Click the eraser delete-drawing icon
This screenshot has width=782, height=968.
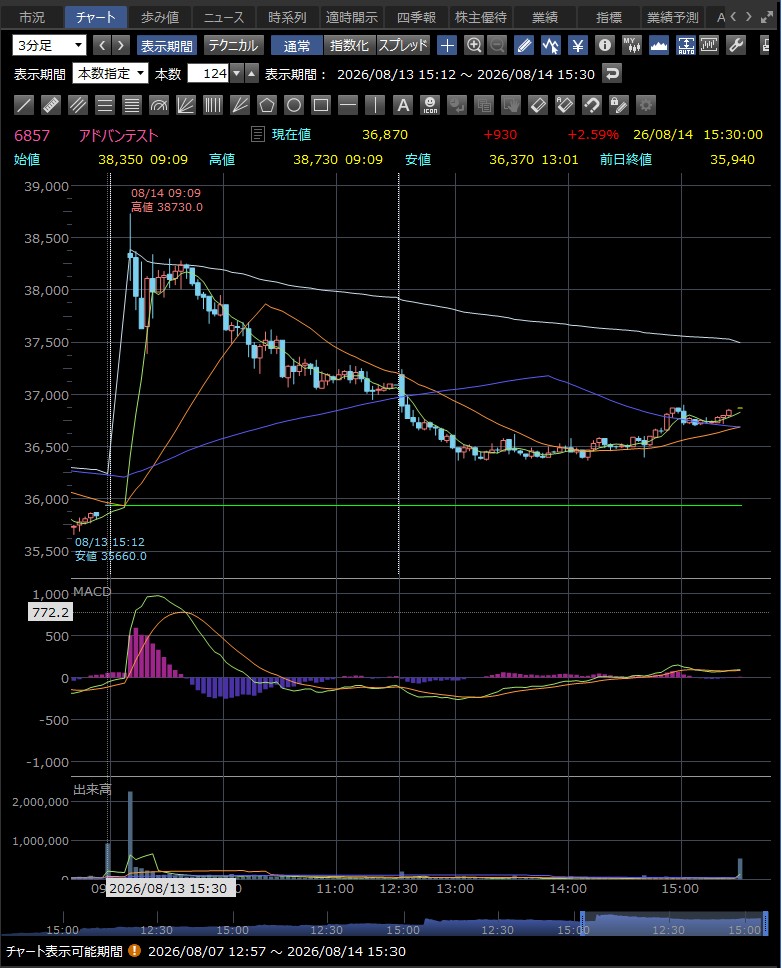pyautogui.click(x=538, y=105)
